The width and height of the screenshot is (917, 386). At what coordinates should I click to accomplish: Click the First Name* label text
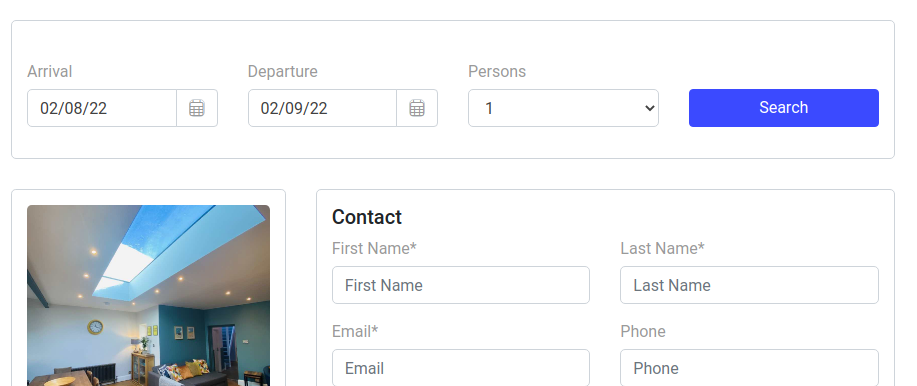374,249
